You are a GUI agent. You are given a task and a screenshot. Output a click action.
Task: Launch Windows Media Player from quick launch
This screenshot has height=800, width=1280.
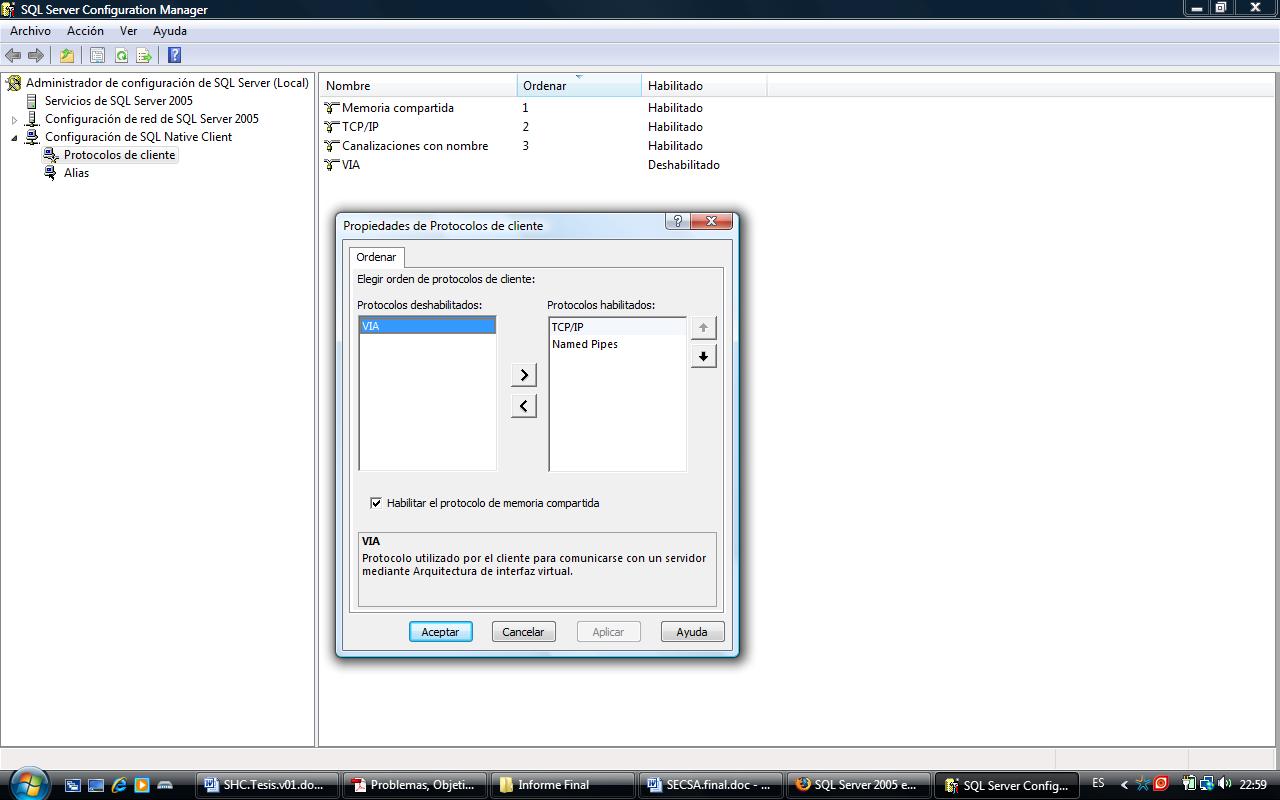(x=142, y=785)
